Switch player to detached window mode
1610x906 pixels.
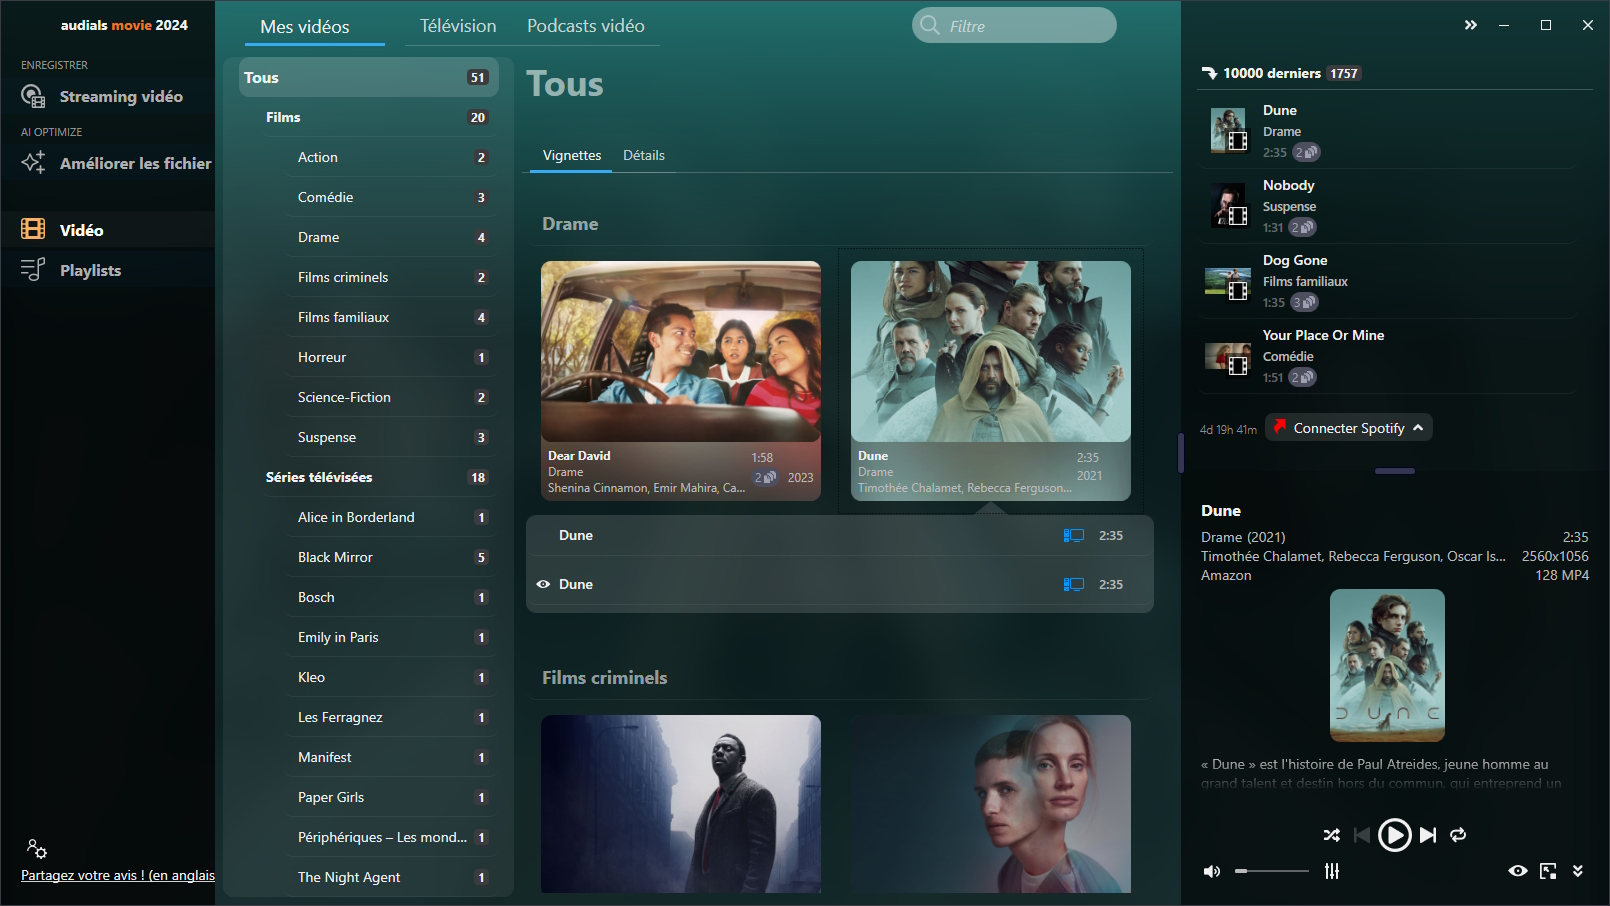1548,871
